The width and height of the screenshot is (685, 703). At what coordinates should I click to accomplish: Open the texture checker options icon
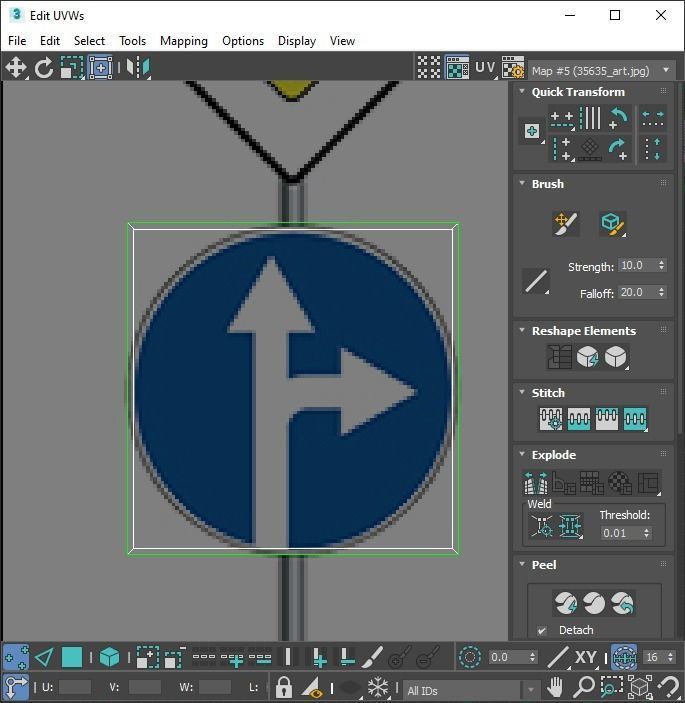coord(513,67)
